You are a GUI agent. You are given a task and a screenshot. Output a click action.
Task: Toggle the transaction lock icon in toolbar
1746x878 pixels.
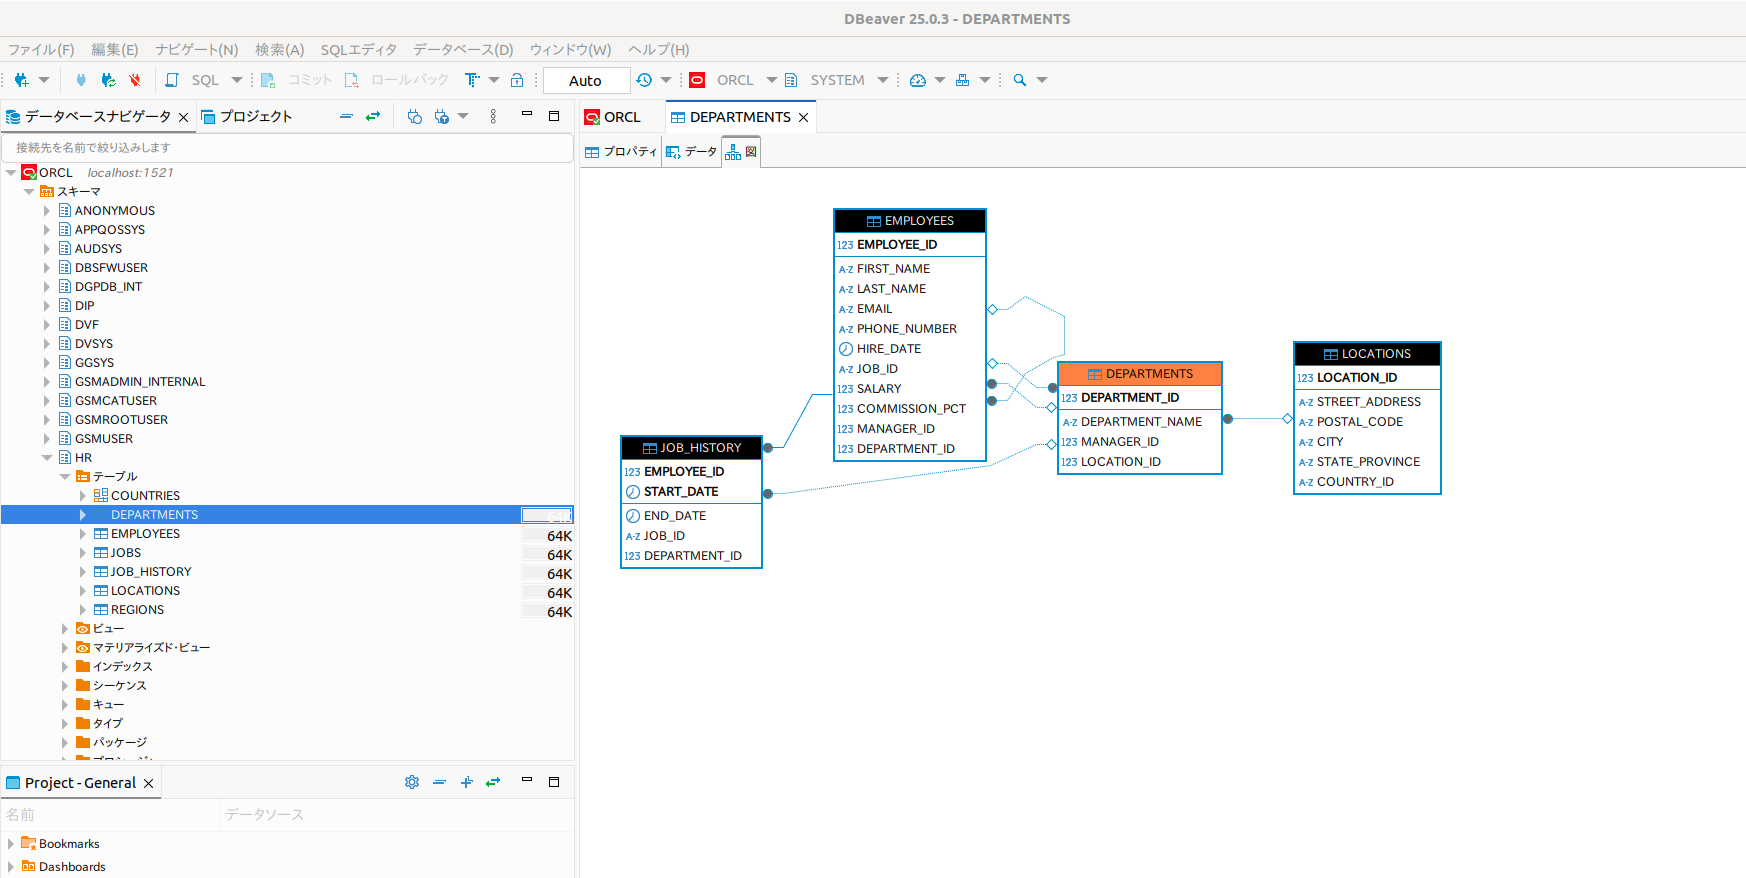point(517,80)
